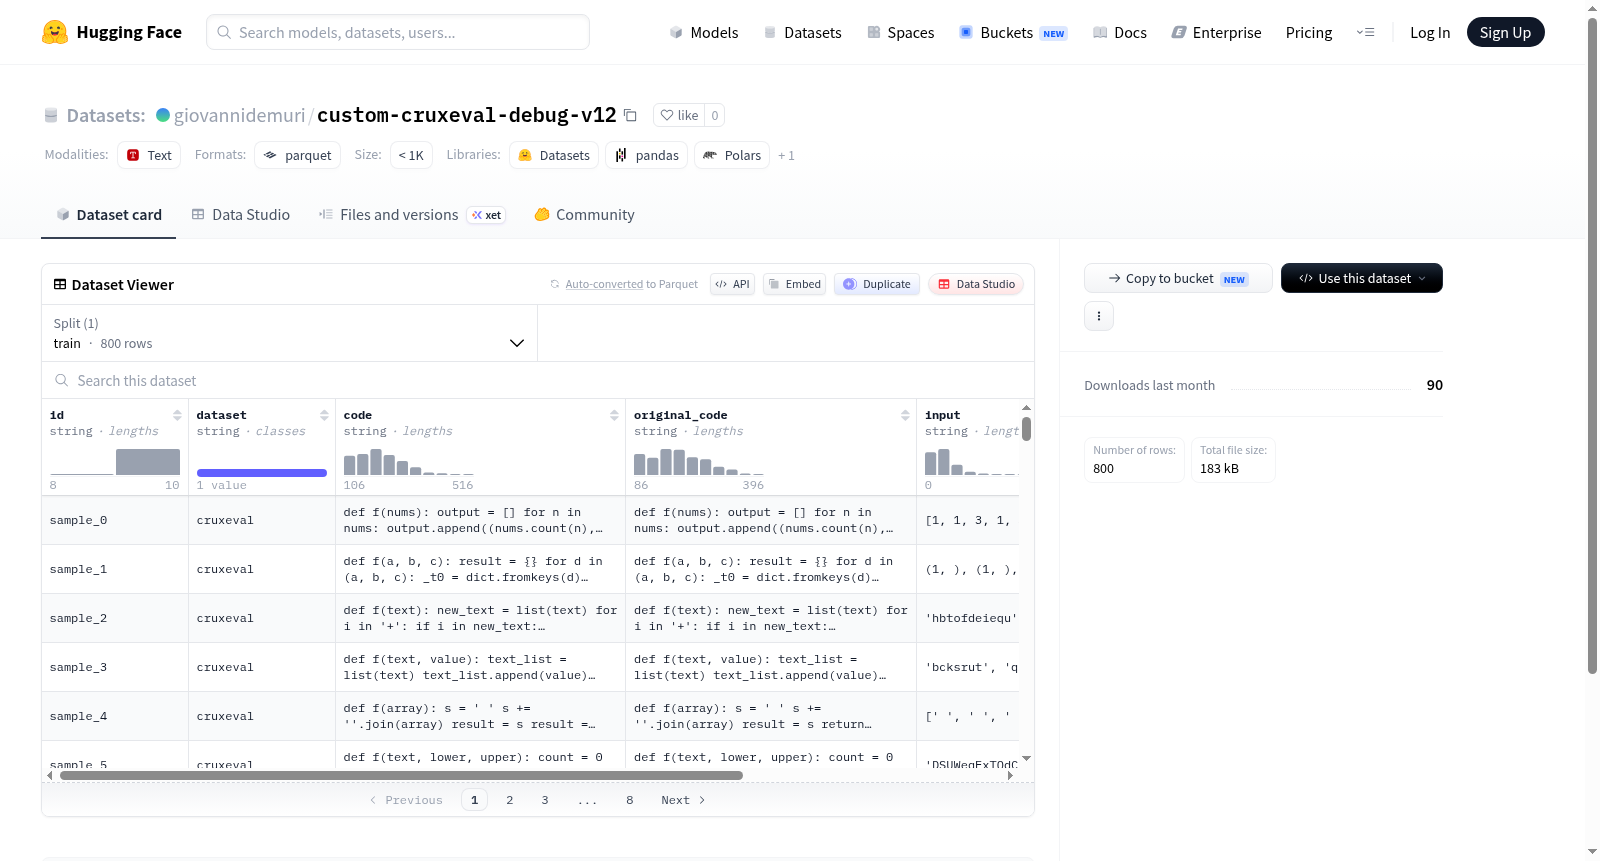The width and height of the screenshot is (1600, 861).
Task: Click the like count 0
Action: coord(715,115)
